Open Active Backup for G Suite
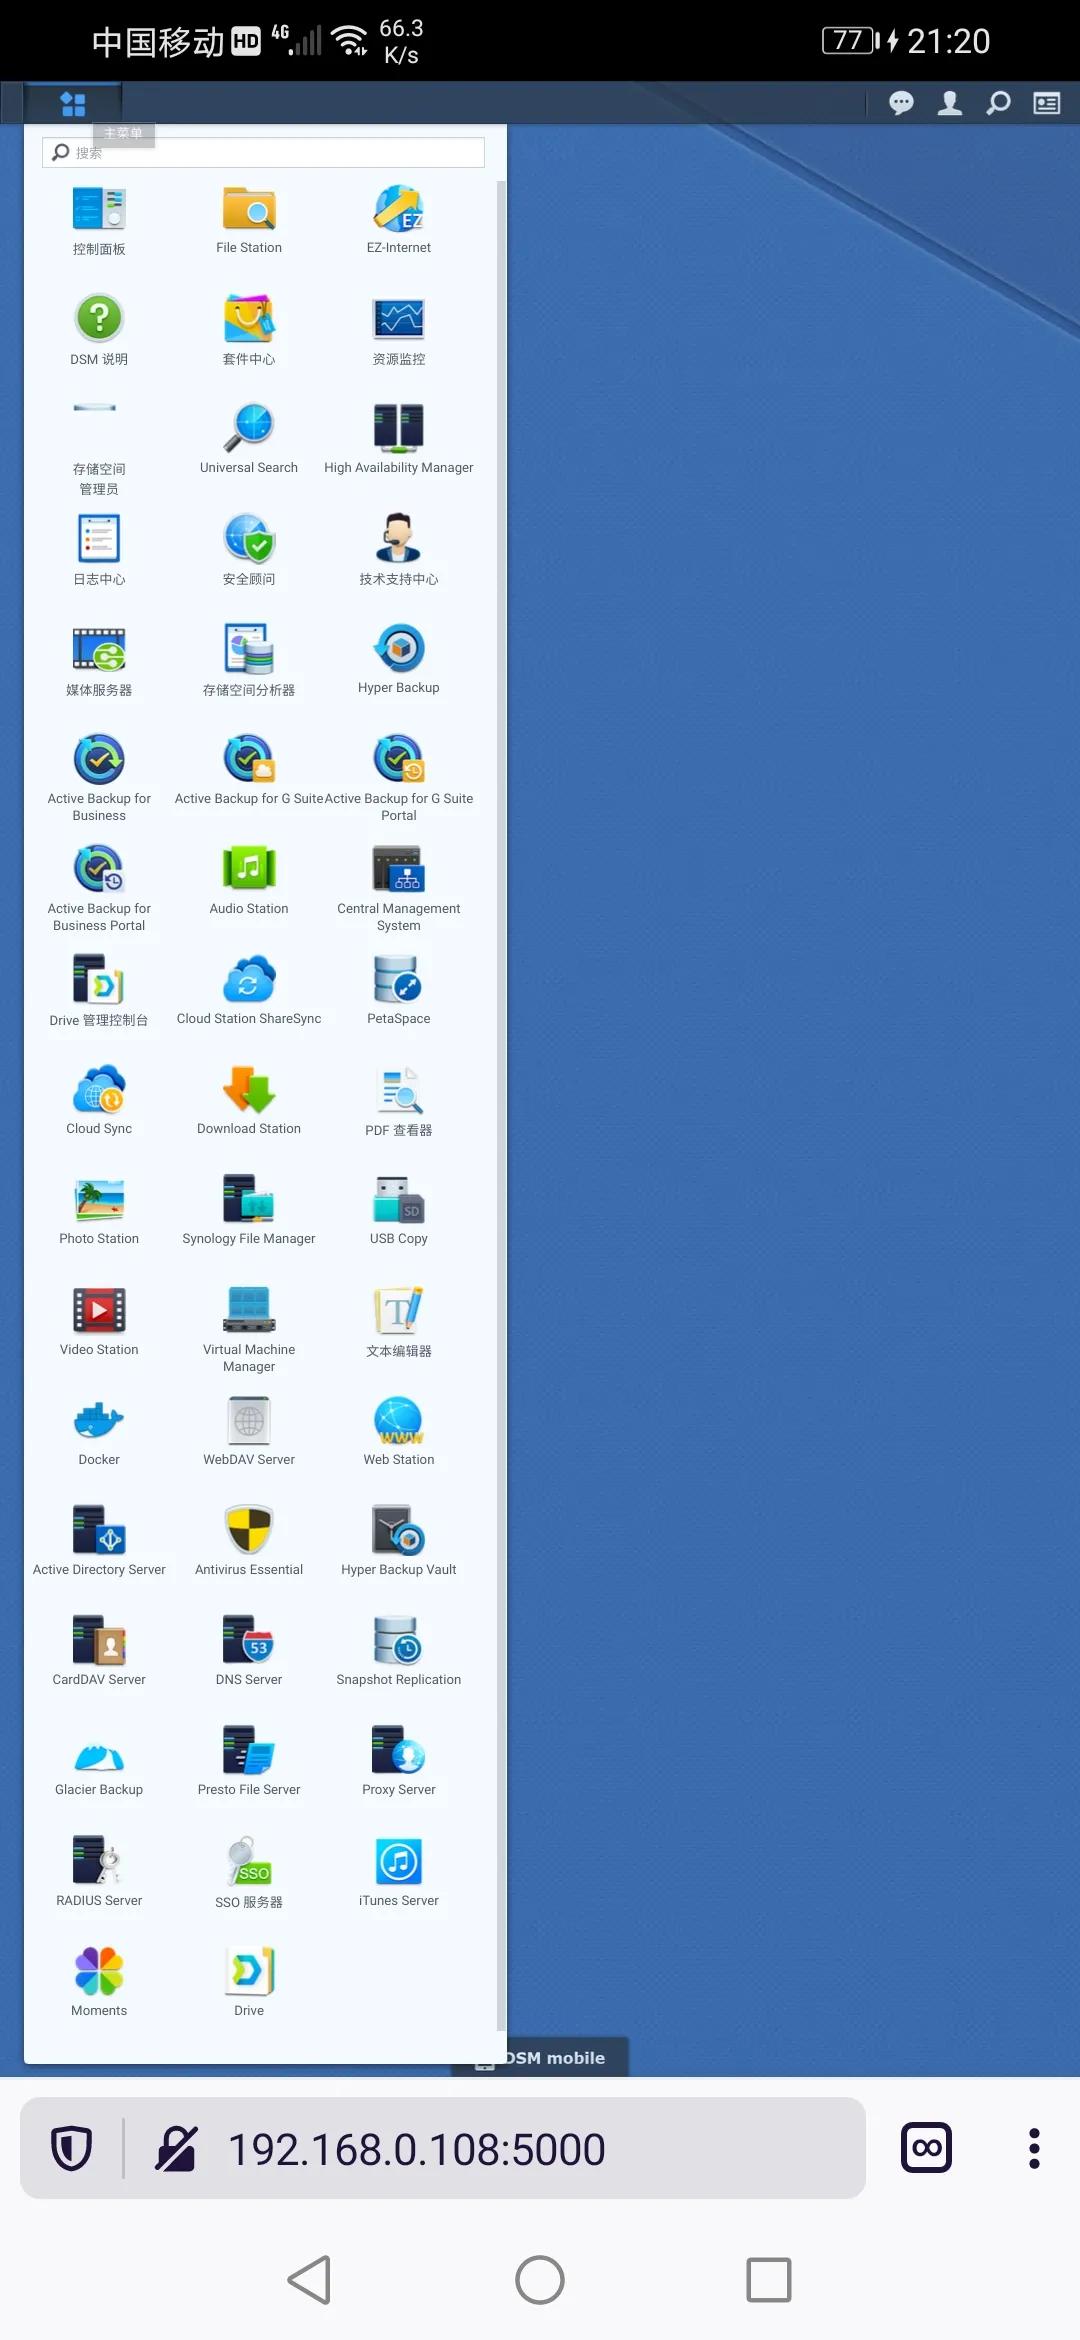1080x2340 pixels. tap(249, 771)
